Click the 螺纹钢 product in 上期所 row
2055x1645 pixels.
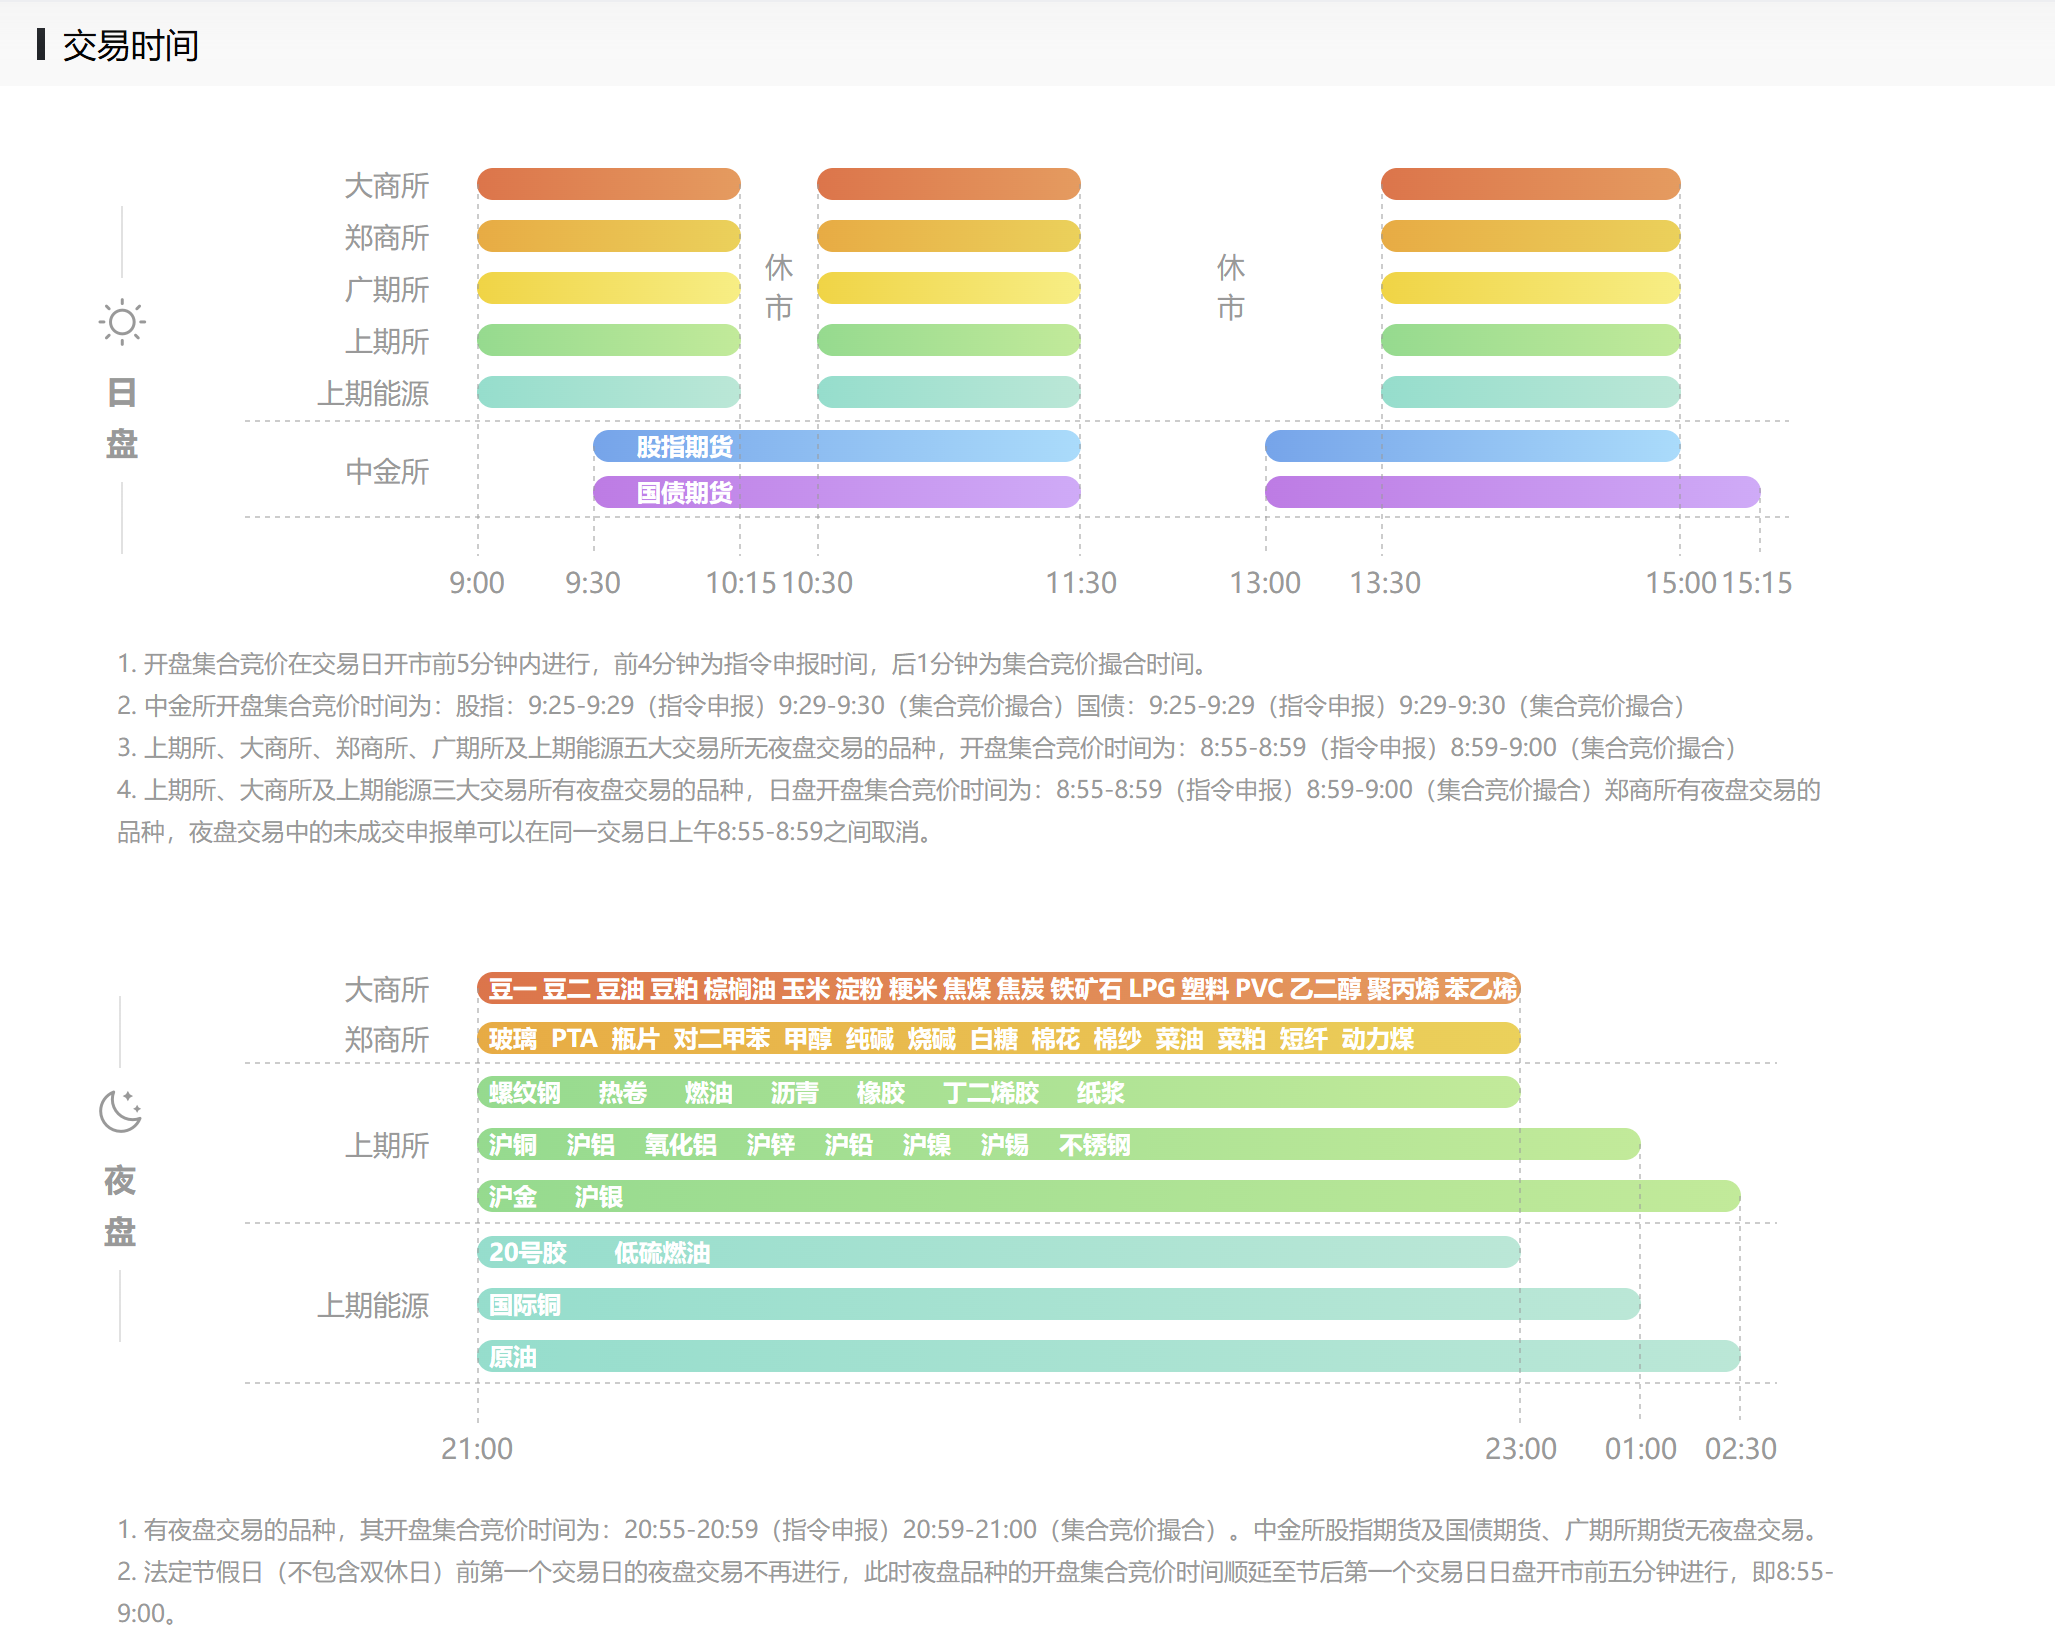click(x=524, y=1093)
